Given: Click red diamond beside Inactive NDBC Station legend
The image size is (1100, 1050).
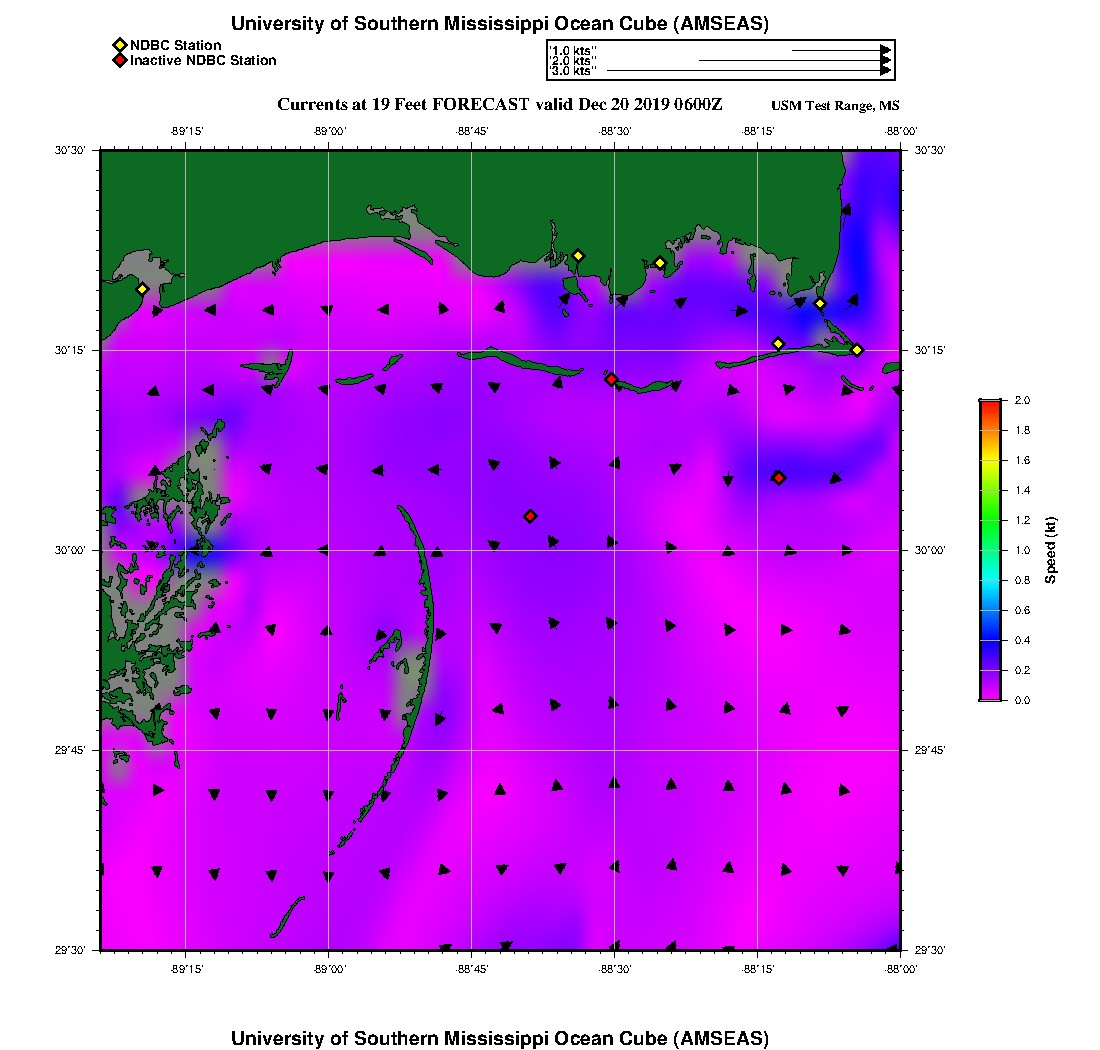Looking at the screenshot, I should point(119,61).
